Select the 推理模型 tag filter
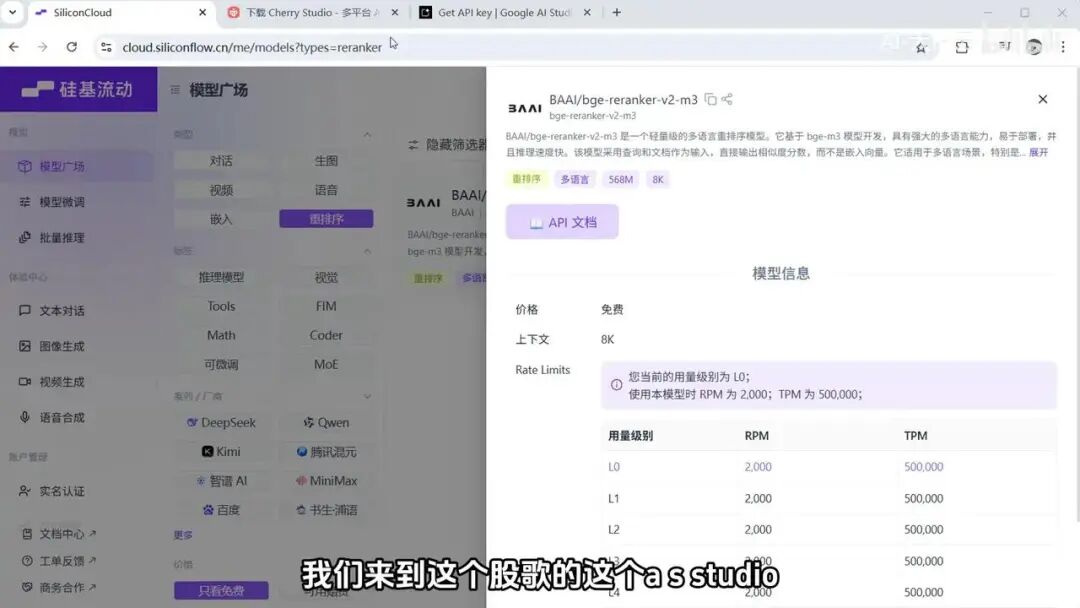Viewport: 1080px width, 608px height. pyautogui.click(x=221, y=277)
